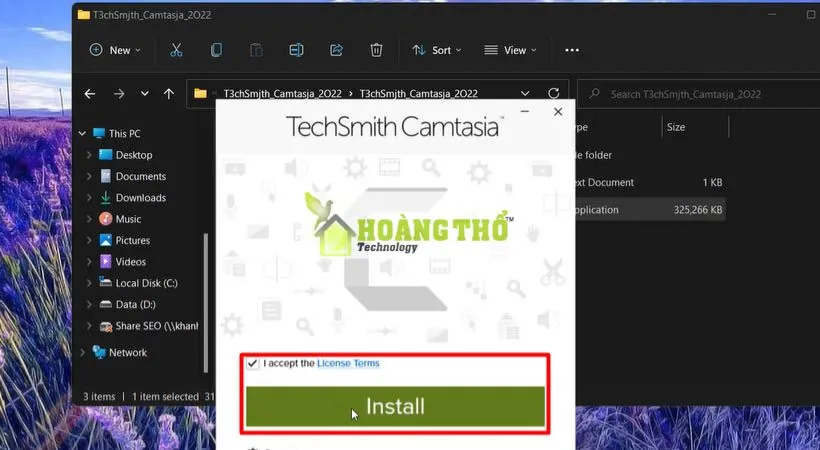Expand the Desktop tree node
This screenshot has height=450, width=820.
click(89, 155)
